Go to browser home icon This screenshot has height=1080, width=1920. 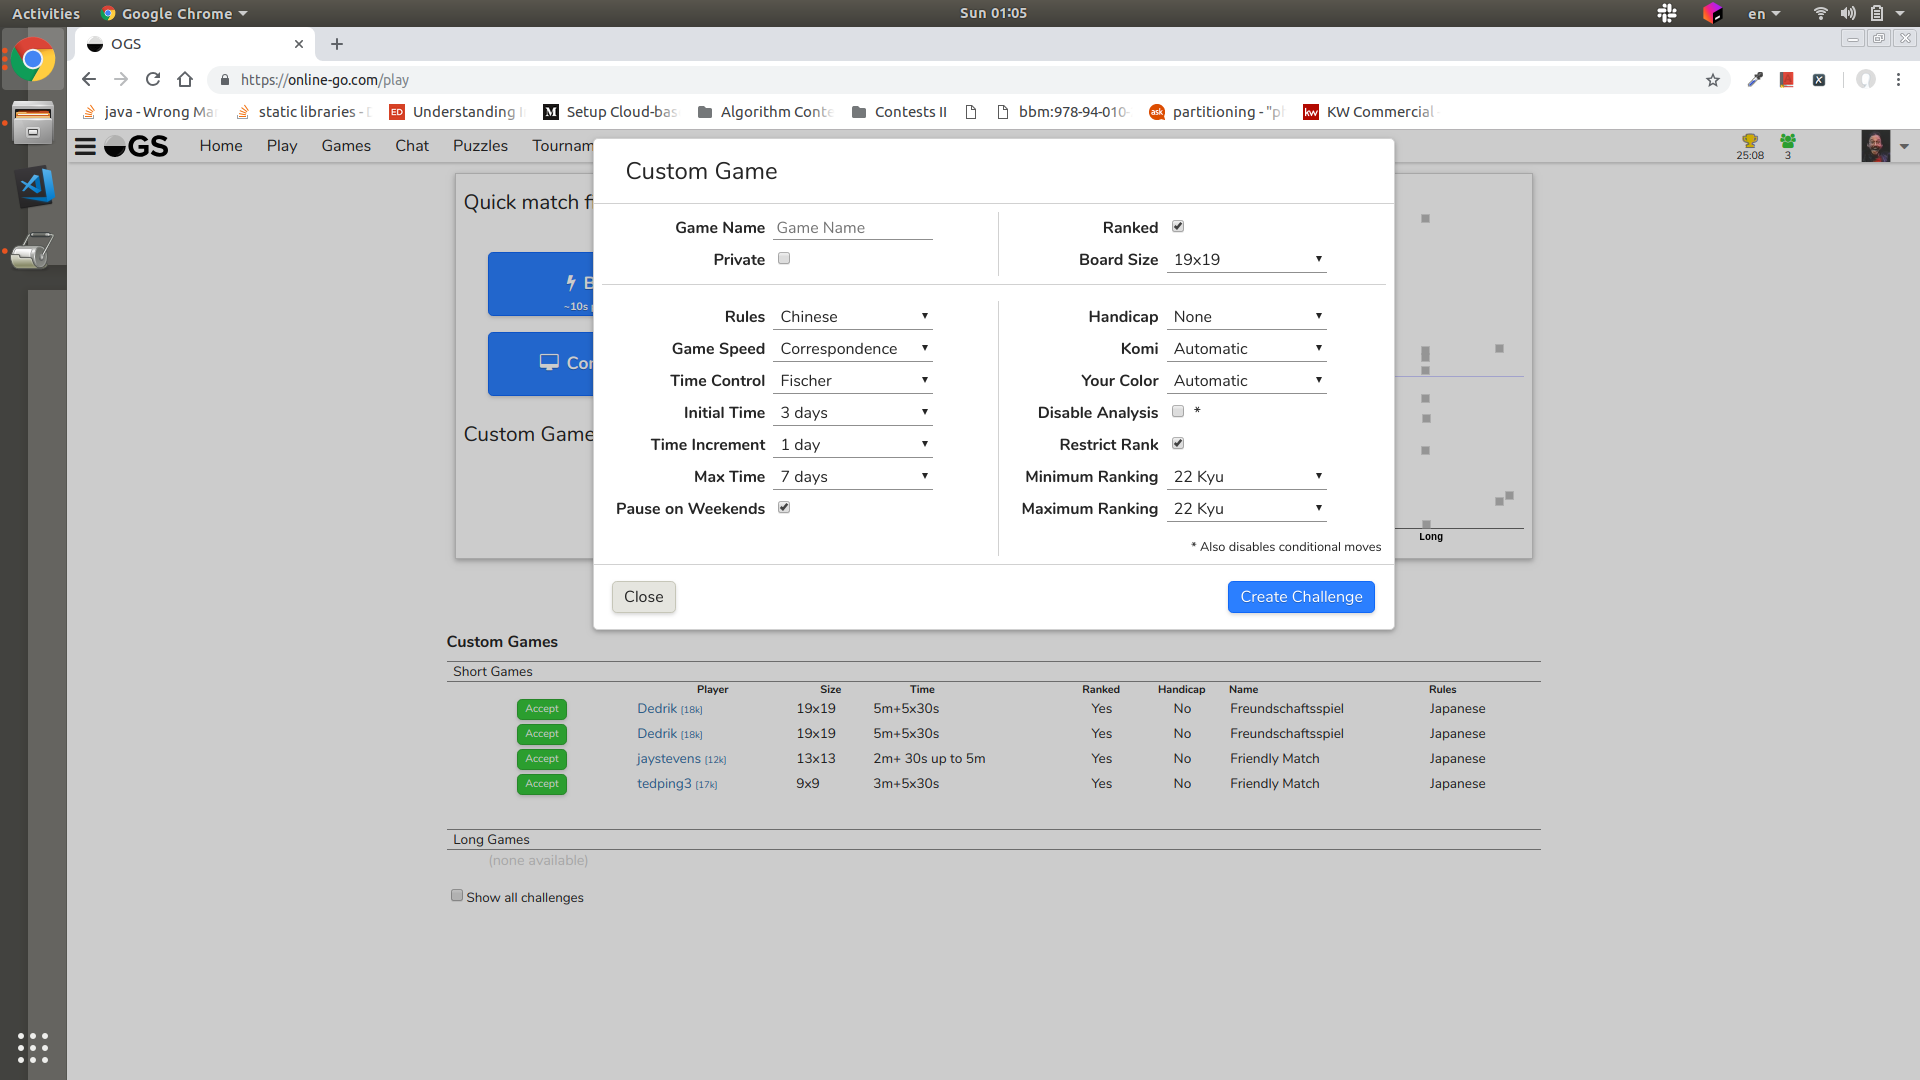click(185, 80)
